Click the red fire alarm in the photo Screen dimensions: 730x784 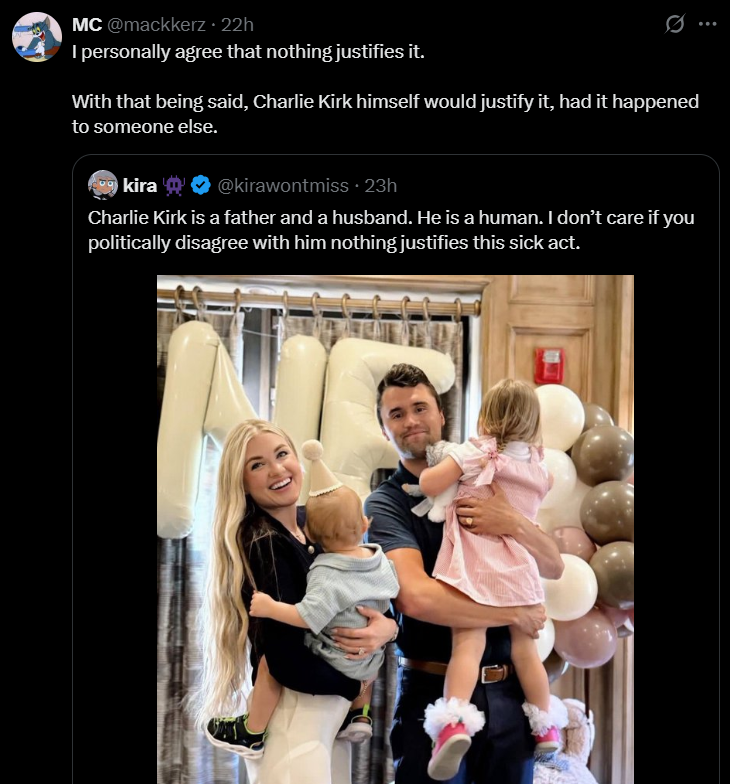[548, 365]
